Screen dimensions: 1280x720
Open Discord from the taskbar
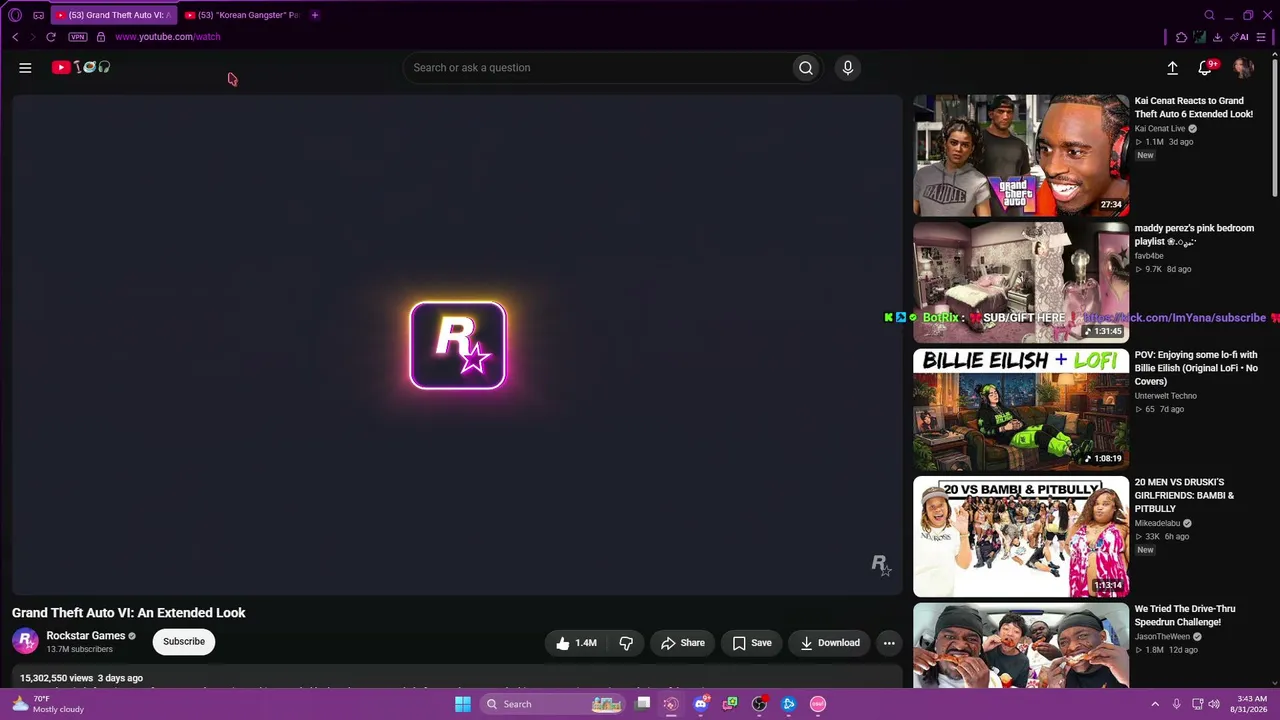(x=701, y=704)
